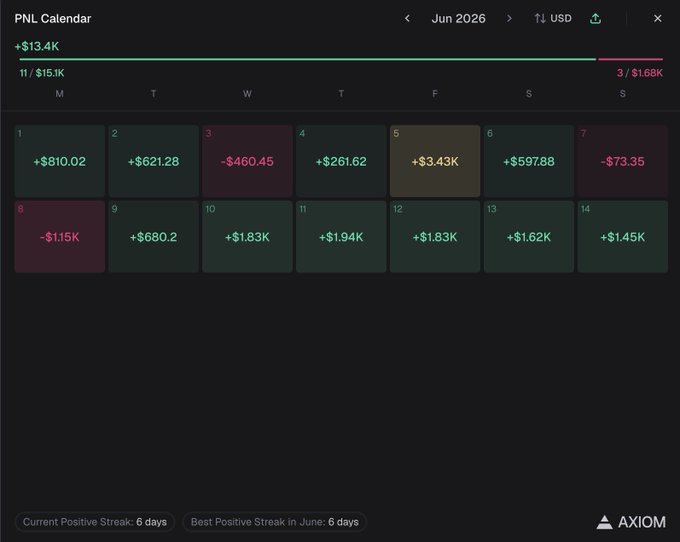Select the +$597.88 day cell
The width and height of the screenshot is (680, 542).
[529, 161]
